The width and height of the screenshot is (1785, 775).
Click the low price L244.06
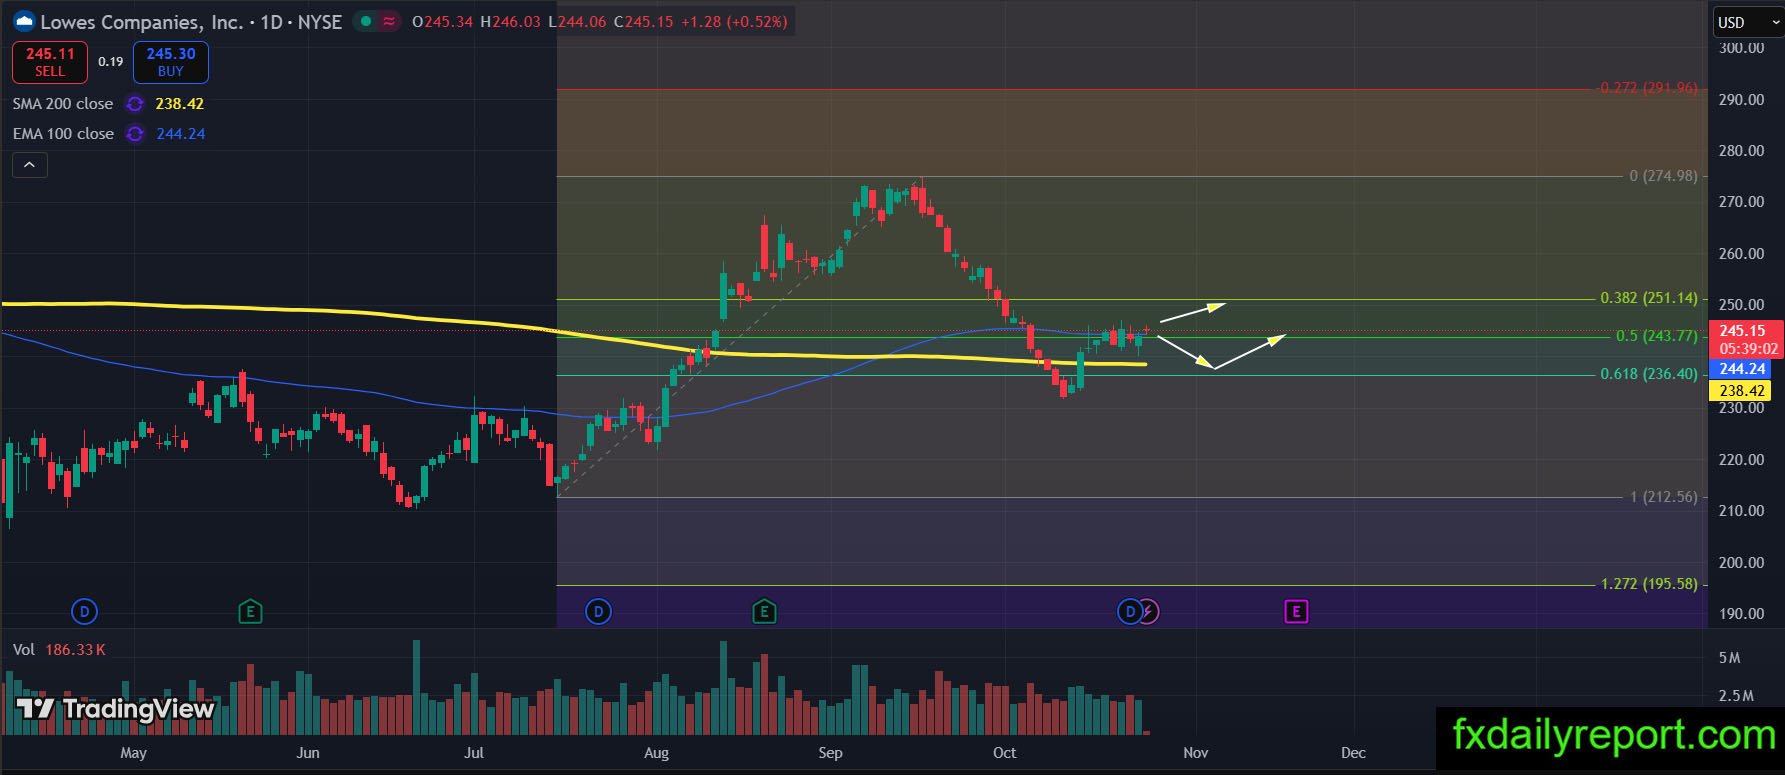[577, 21]
